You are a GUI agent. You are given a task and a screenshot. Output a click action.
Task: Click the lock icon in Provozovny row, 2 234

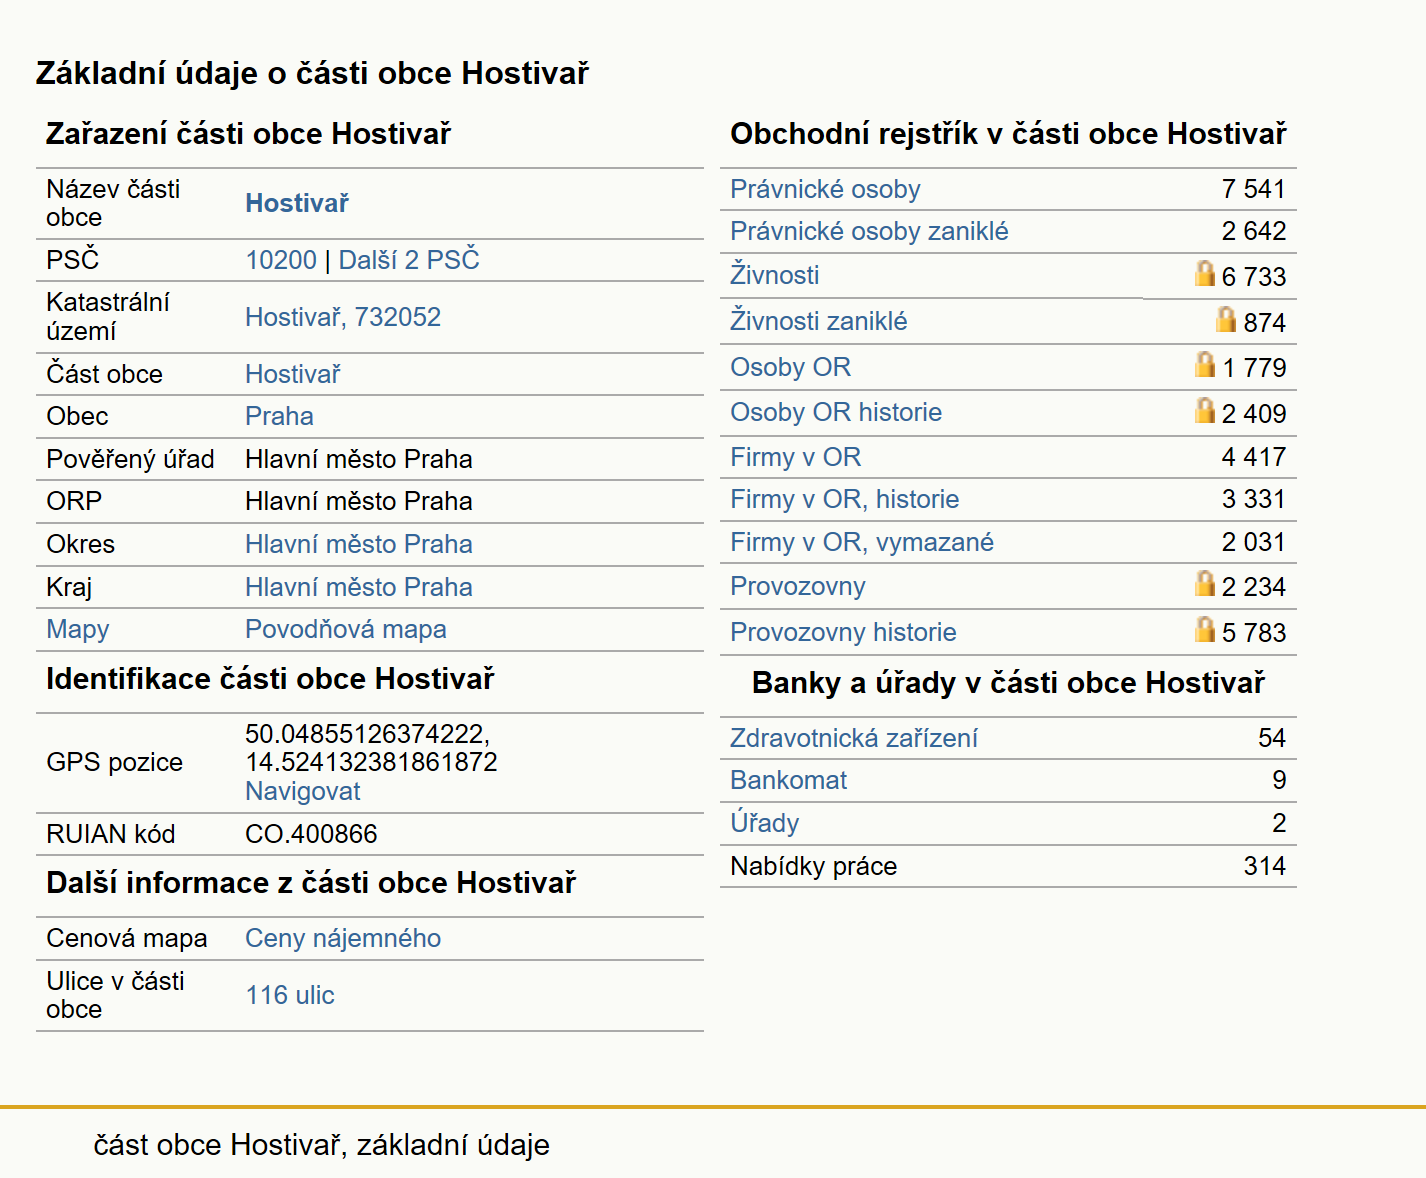(1205, 583)
